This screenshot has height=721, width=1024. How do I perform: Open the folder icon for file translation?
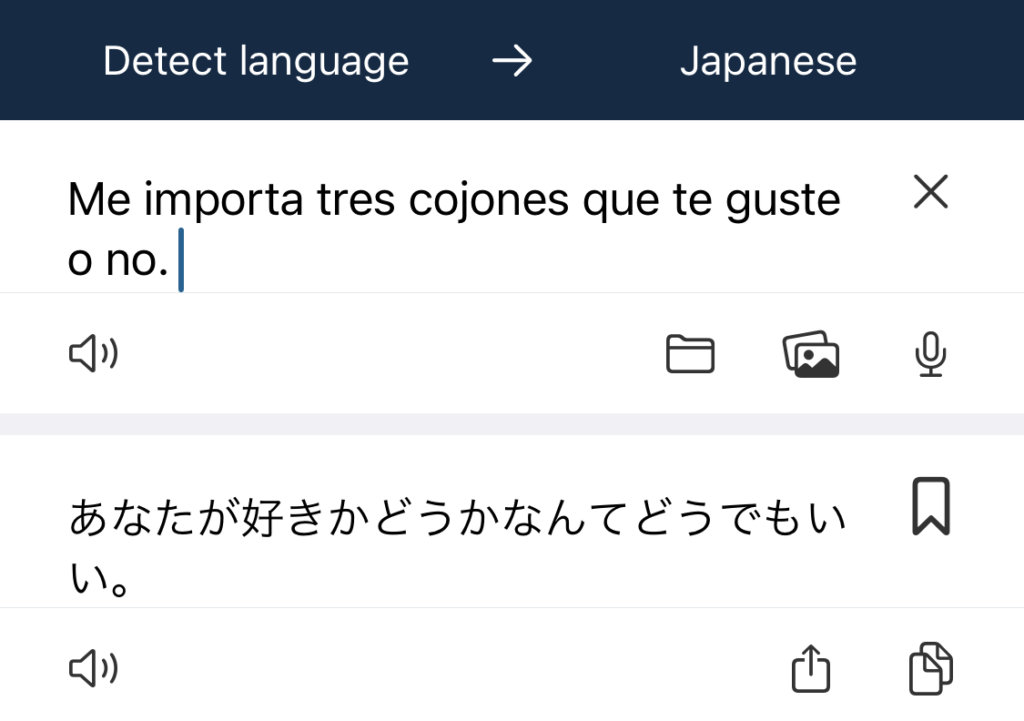(x=690, y=355)
